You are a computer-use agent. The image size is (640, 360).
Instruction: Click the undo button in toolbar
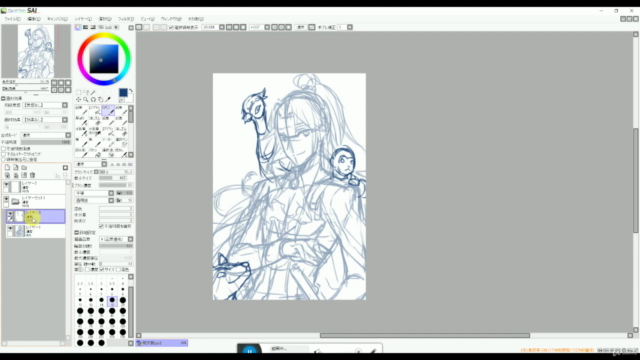click(139, 27)
